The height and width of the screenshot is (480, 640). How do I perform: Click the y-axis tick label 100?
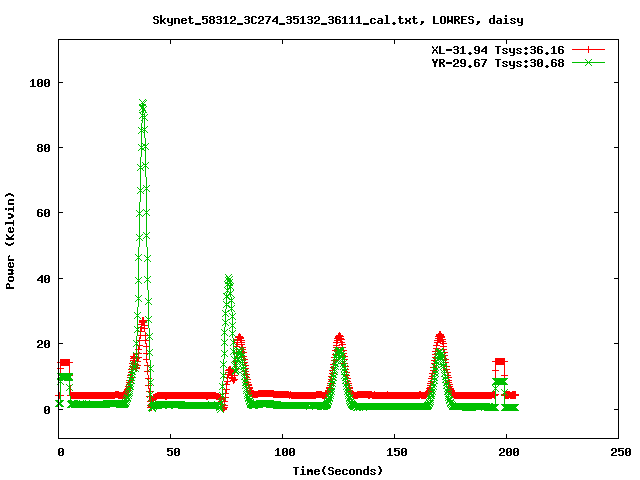coord(40,83)
